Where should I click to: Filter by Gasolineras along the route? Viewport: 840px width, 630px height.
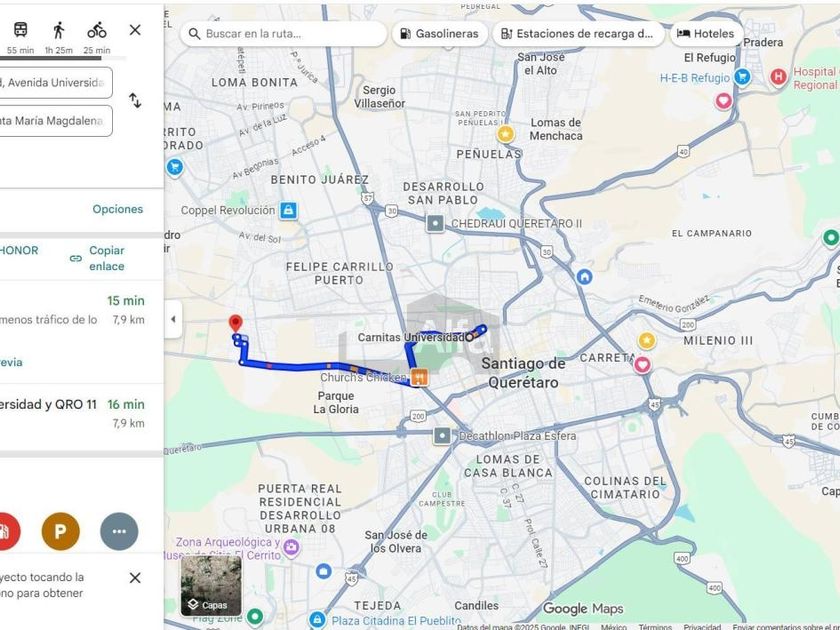tap(439, 34)
